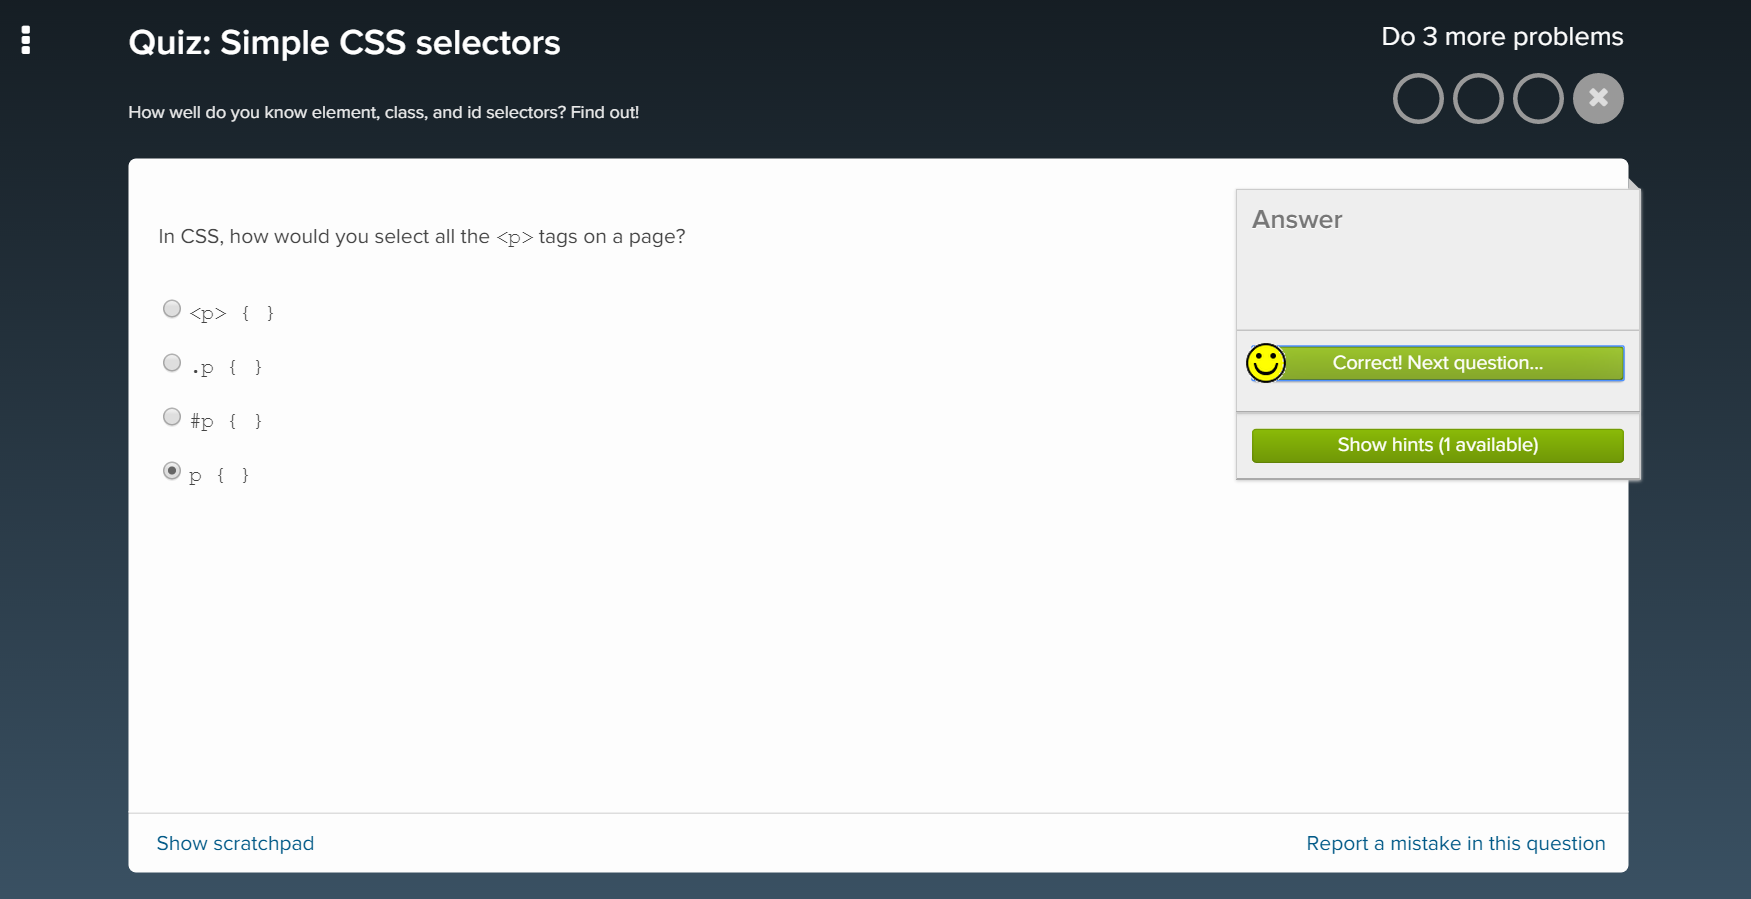Screen dimensions: 1751x899
Task: Click Correct! Next question button
Action: (1438, 363)
